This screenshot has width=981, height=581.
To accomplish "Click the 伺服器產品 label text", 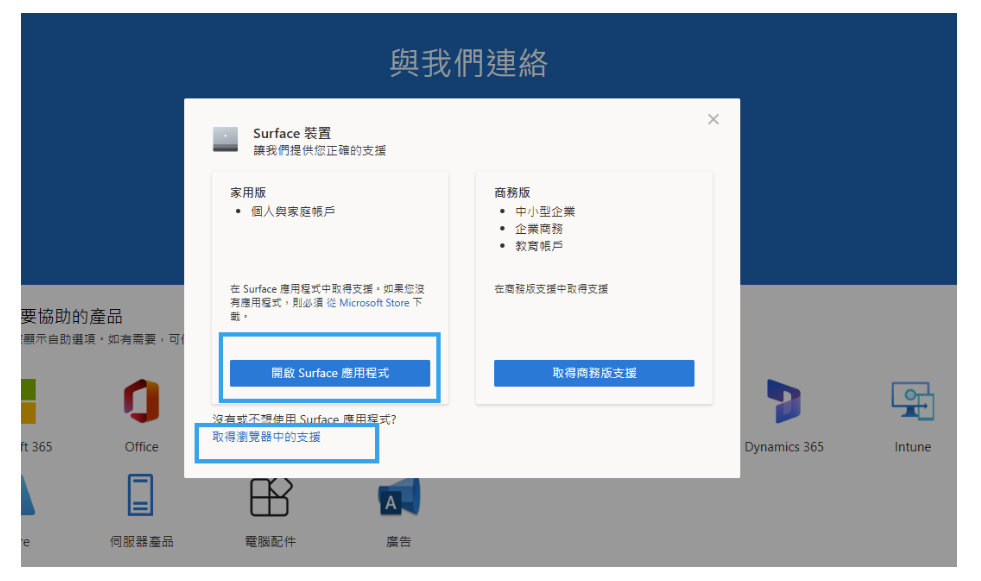I will [141, 541].
